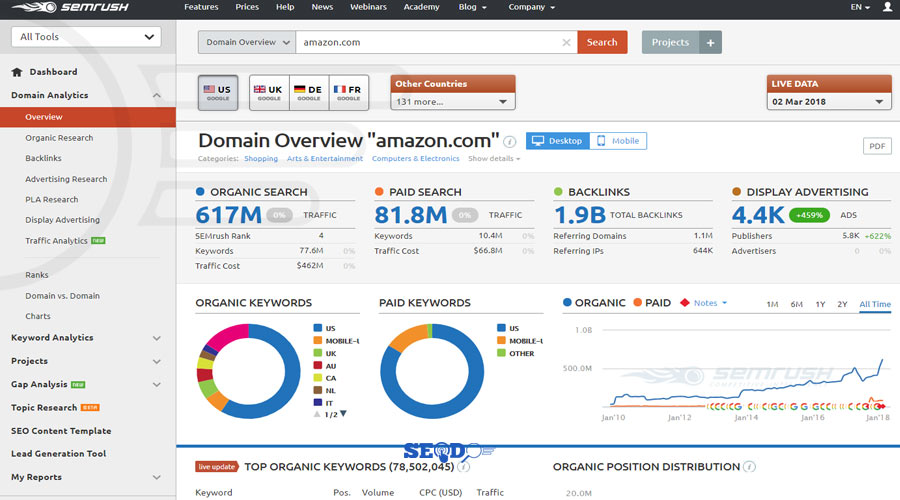This screenshot has height=500, width=900.
Task: Open the Notes dropdown on chart
Action: (x=710, y=303)
